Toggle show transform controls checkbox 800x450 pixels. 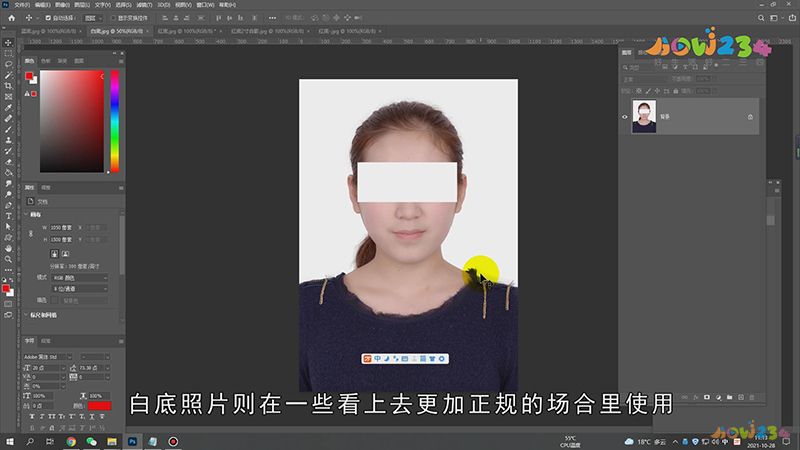(x=113, y=18)
